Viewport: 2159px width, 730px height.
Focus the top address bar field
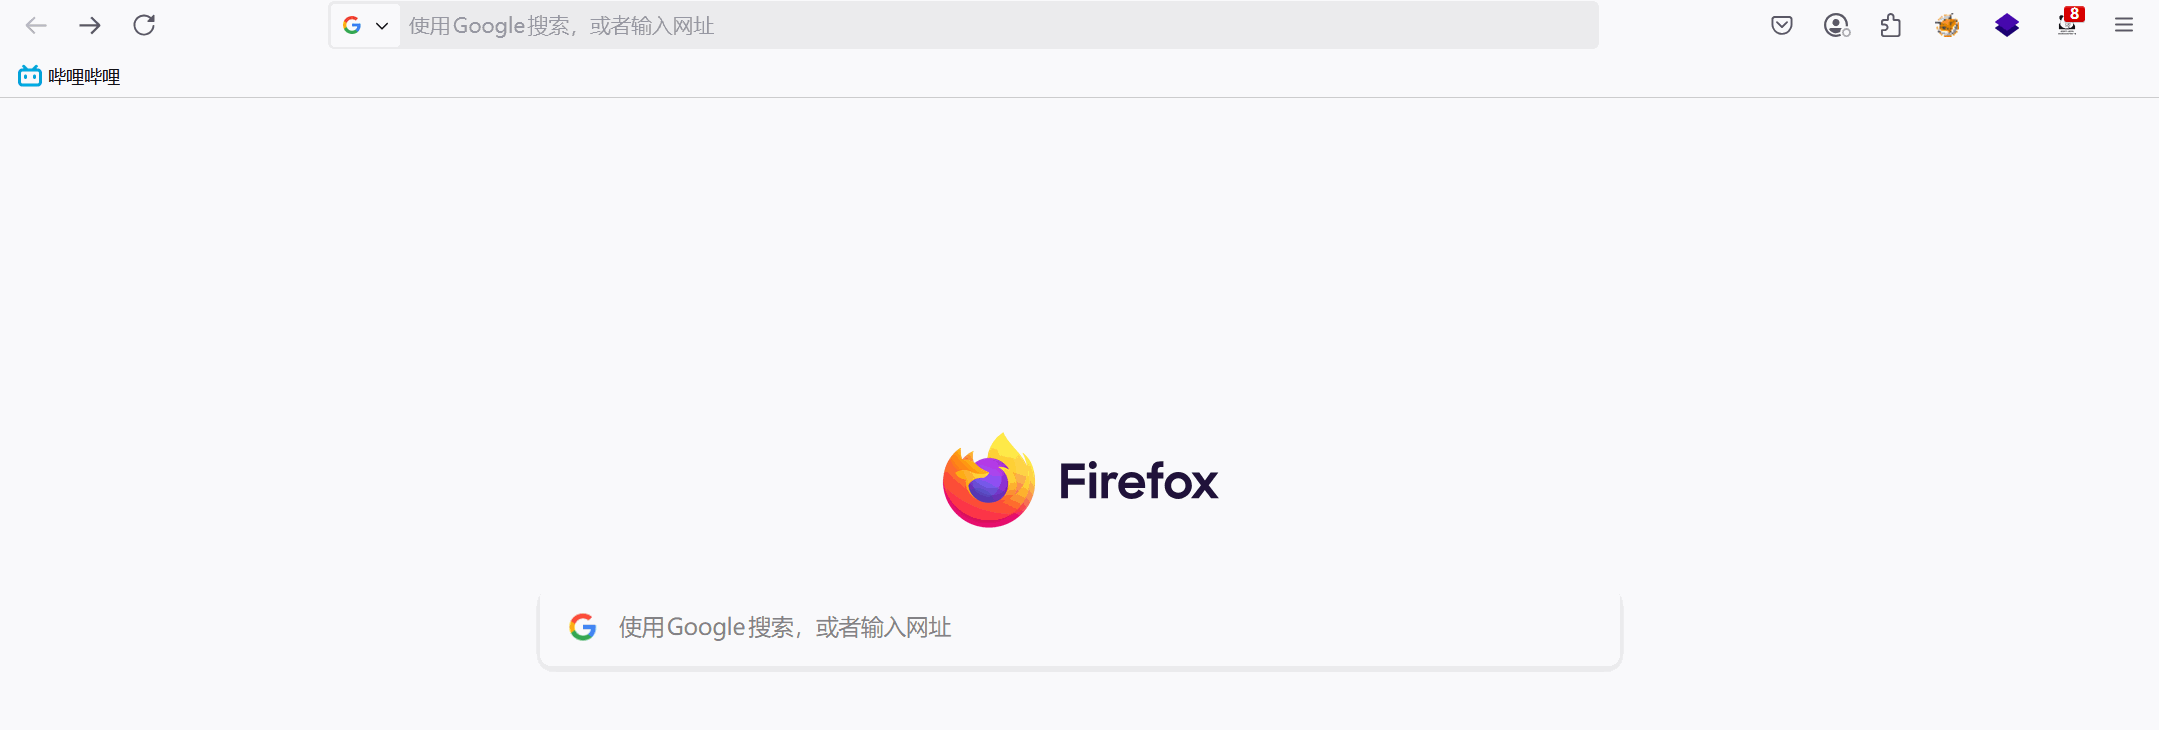point(998,25)
